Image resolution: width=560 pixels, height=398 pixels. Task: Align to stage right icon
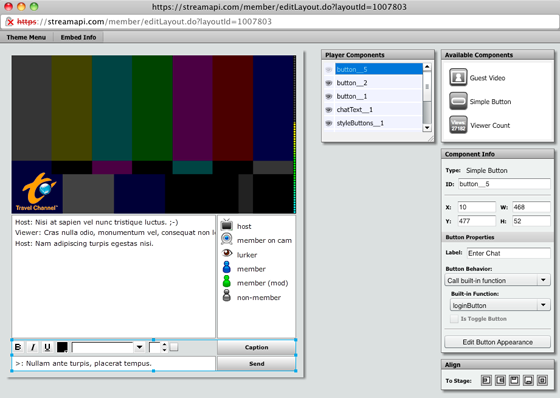500,380
